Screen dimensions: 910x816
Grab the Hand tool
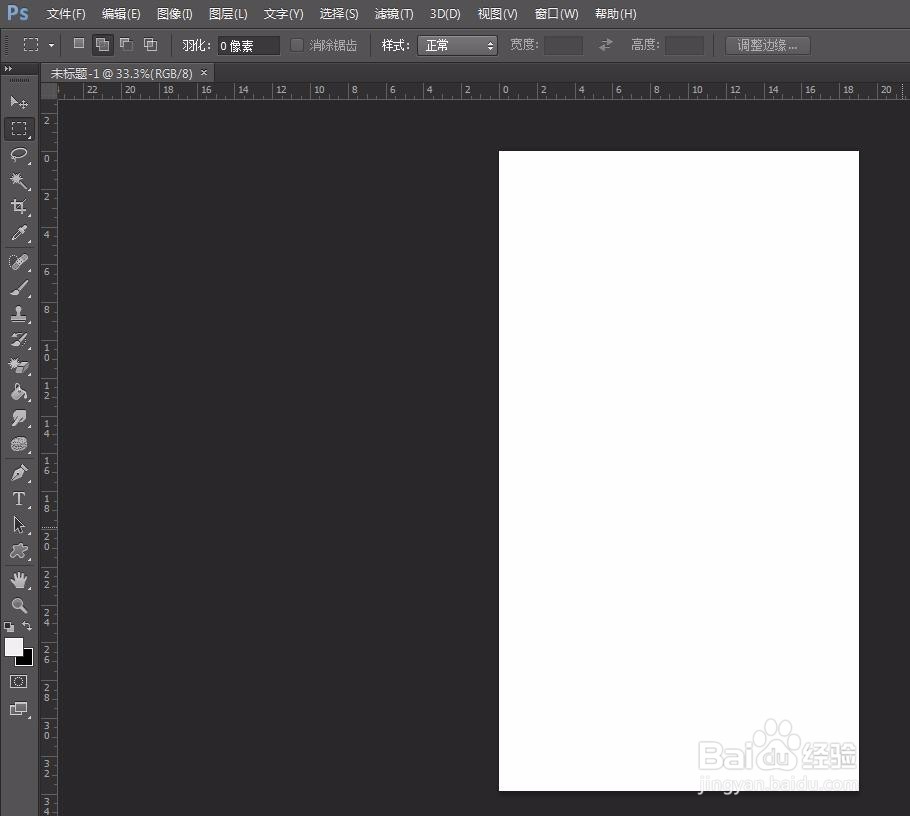[x=18, y=580]
